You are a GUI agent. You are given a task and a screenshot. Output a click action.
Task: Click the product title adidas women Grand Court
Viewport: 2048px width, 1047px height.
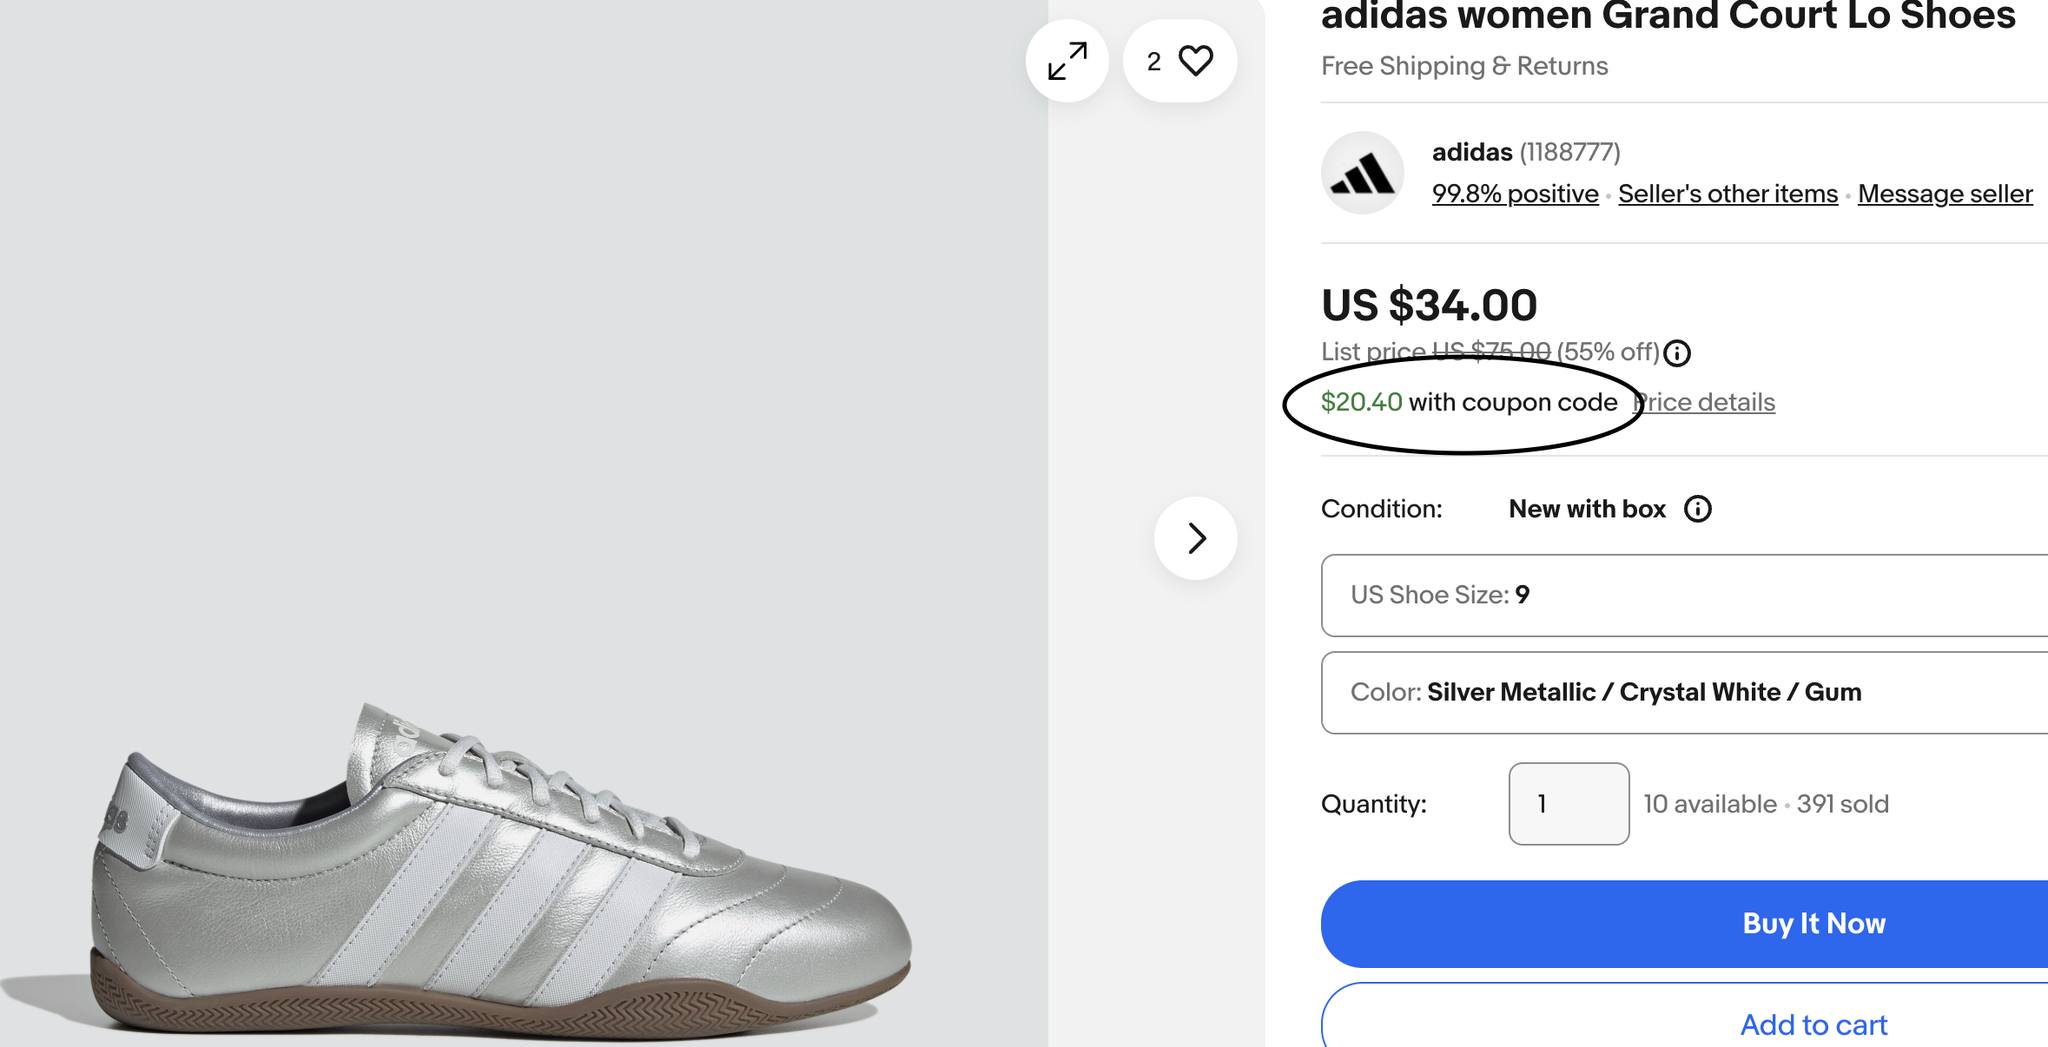click(x=1668, y=16)
